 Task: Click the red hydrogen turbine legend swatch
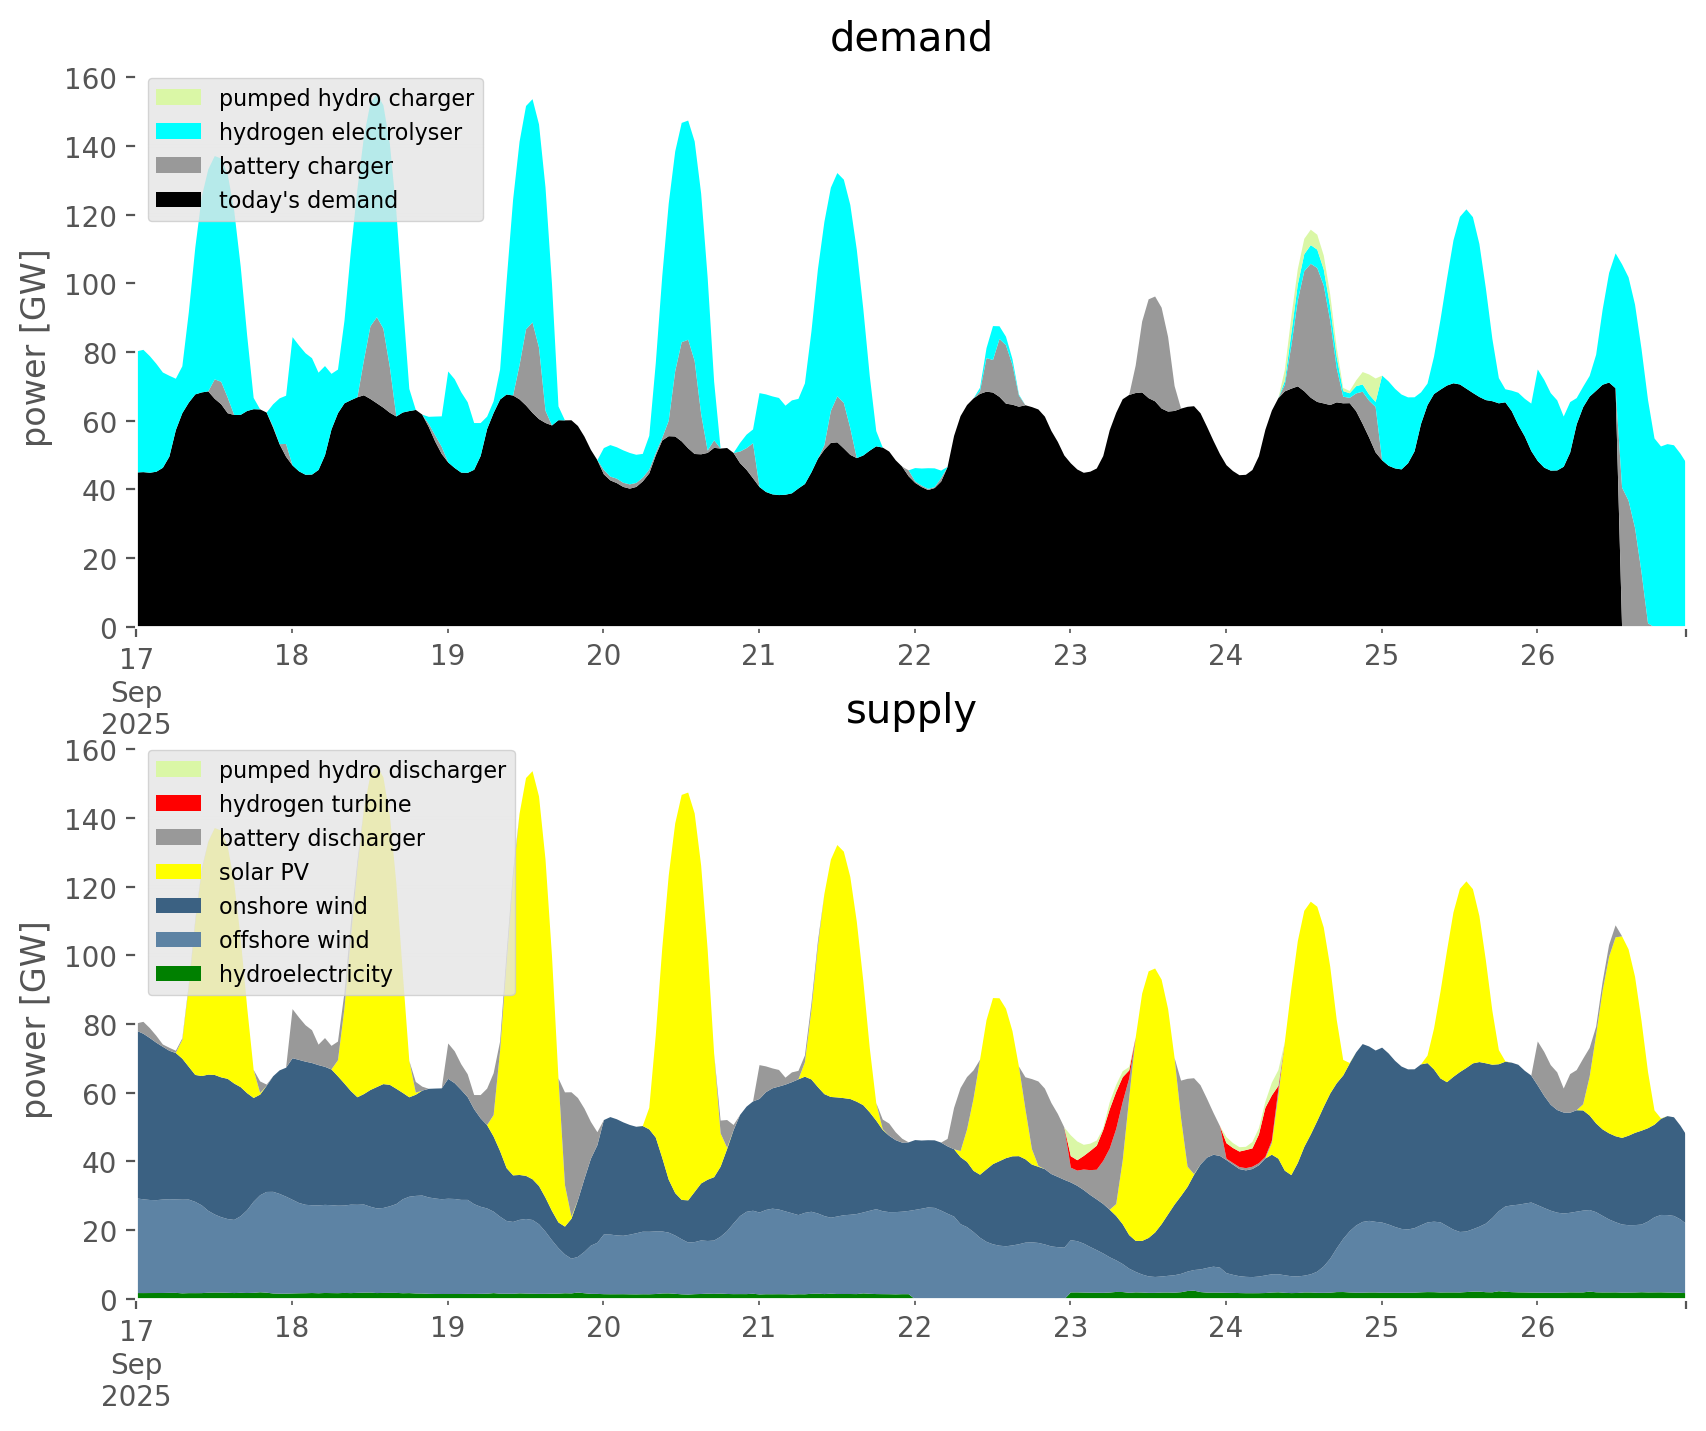[x=179, y=804]
